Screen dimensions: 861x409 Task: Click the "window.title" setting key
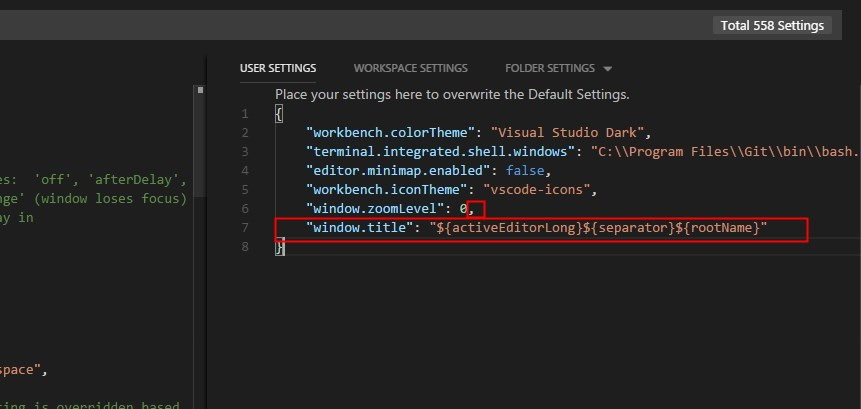(360, 228)
